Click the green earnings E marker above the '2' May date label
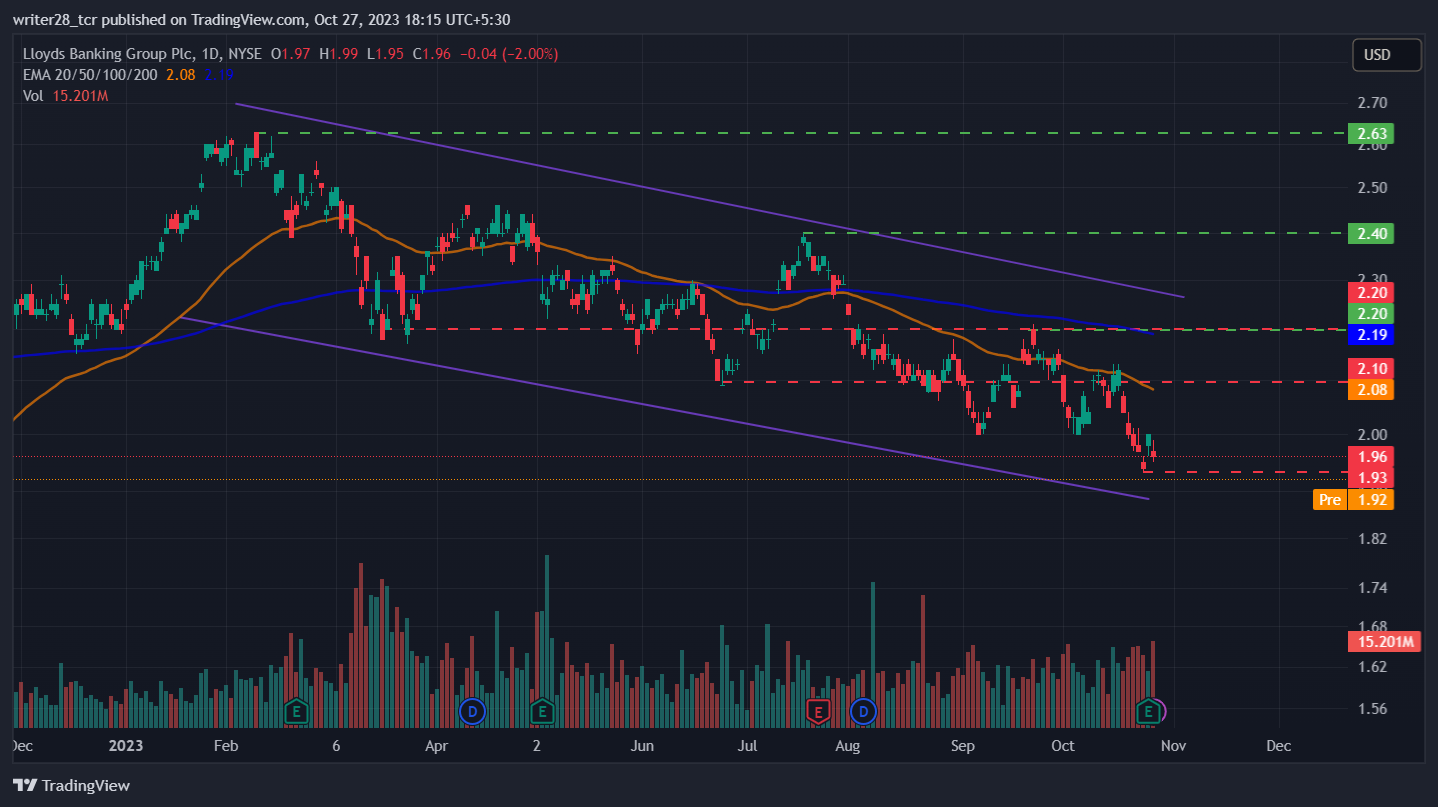The height and width of the screenshot is (807, 1438). click(x=542, y=712)
